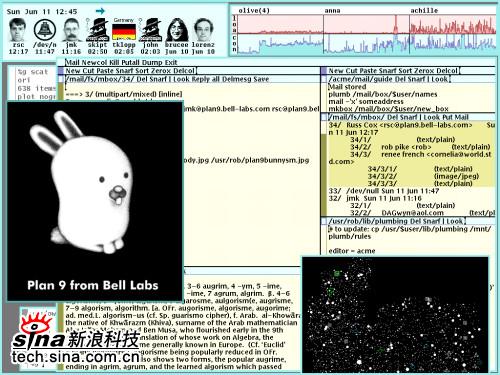Click Delcol in left column tag
Image resolution: width=500 pixels, height=375 pixels.
184,71
